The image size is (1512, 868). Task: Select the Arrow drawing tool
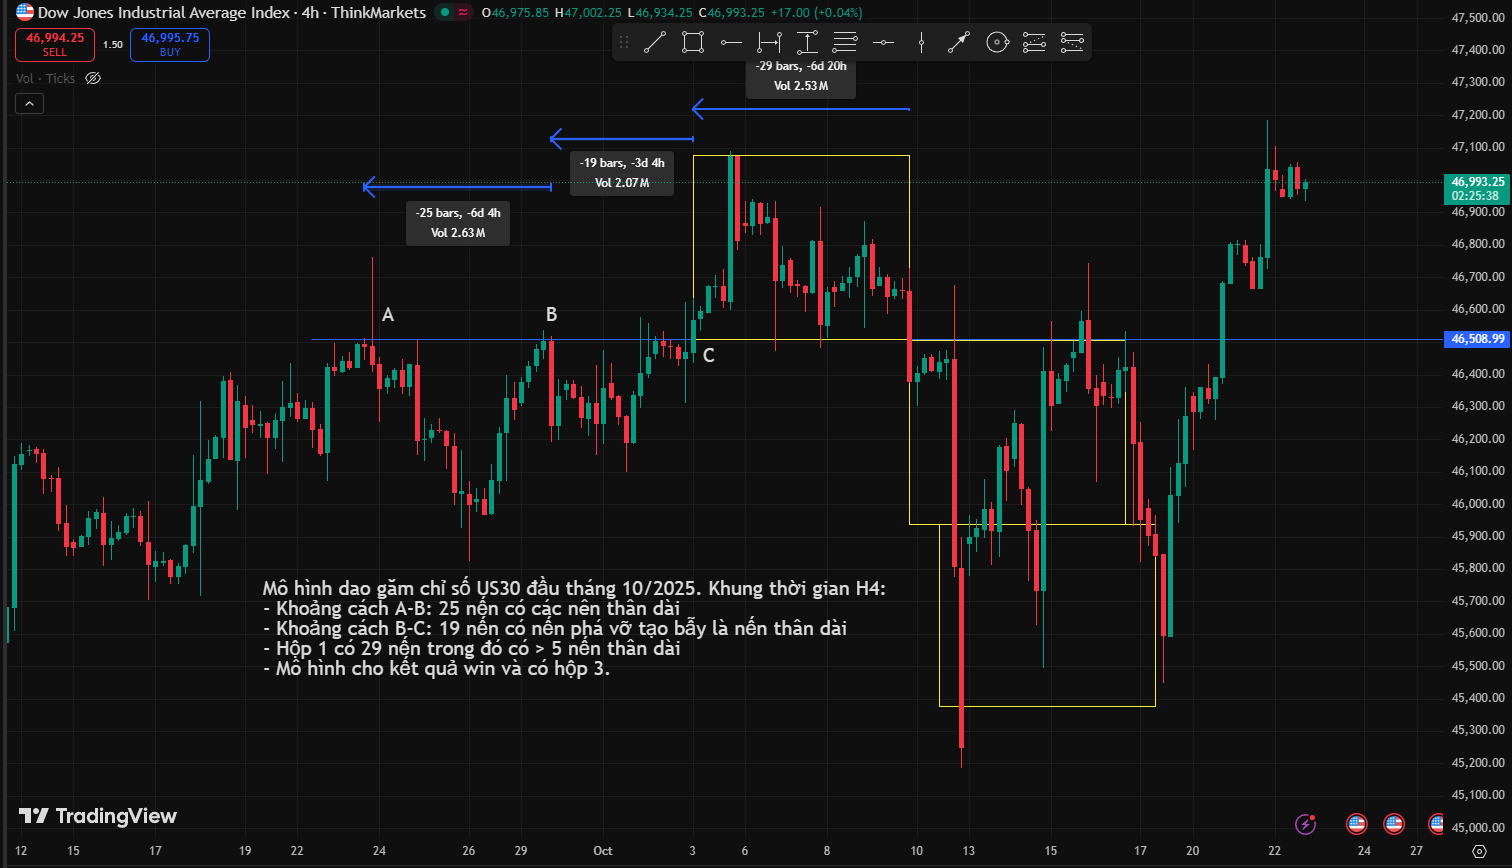click(959, 42)
